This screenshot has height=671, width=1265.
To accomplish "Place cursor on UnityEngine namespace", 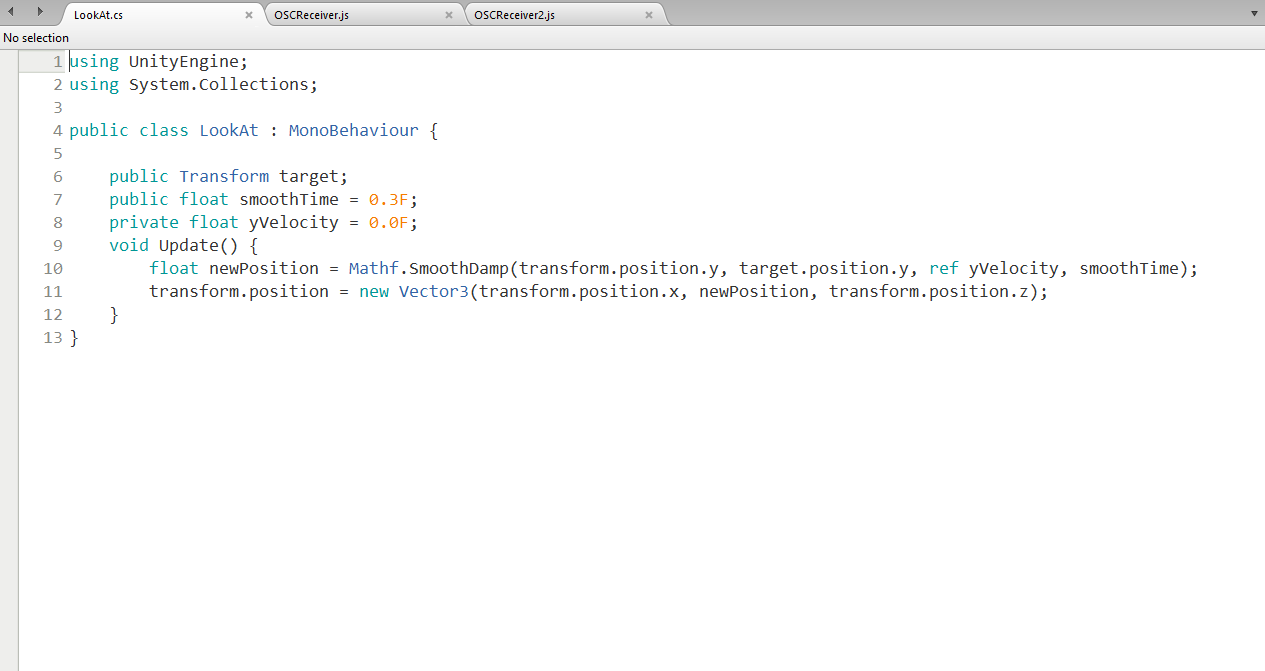I will coord(183,62).
